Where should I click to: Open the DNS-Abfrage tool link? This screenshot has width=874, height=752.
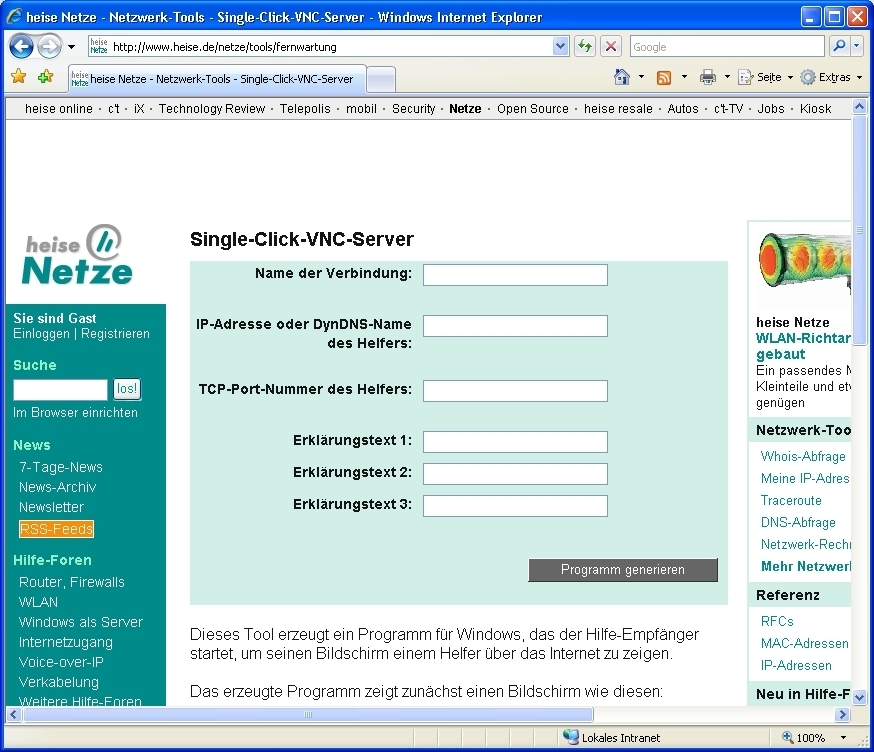[x=798, y=522]
